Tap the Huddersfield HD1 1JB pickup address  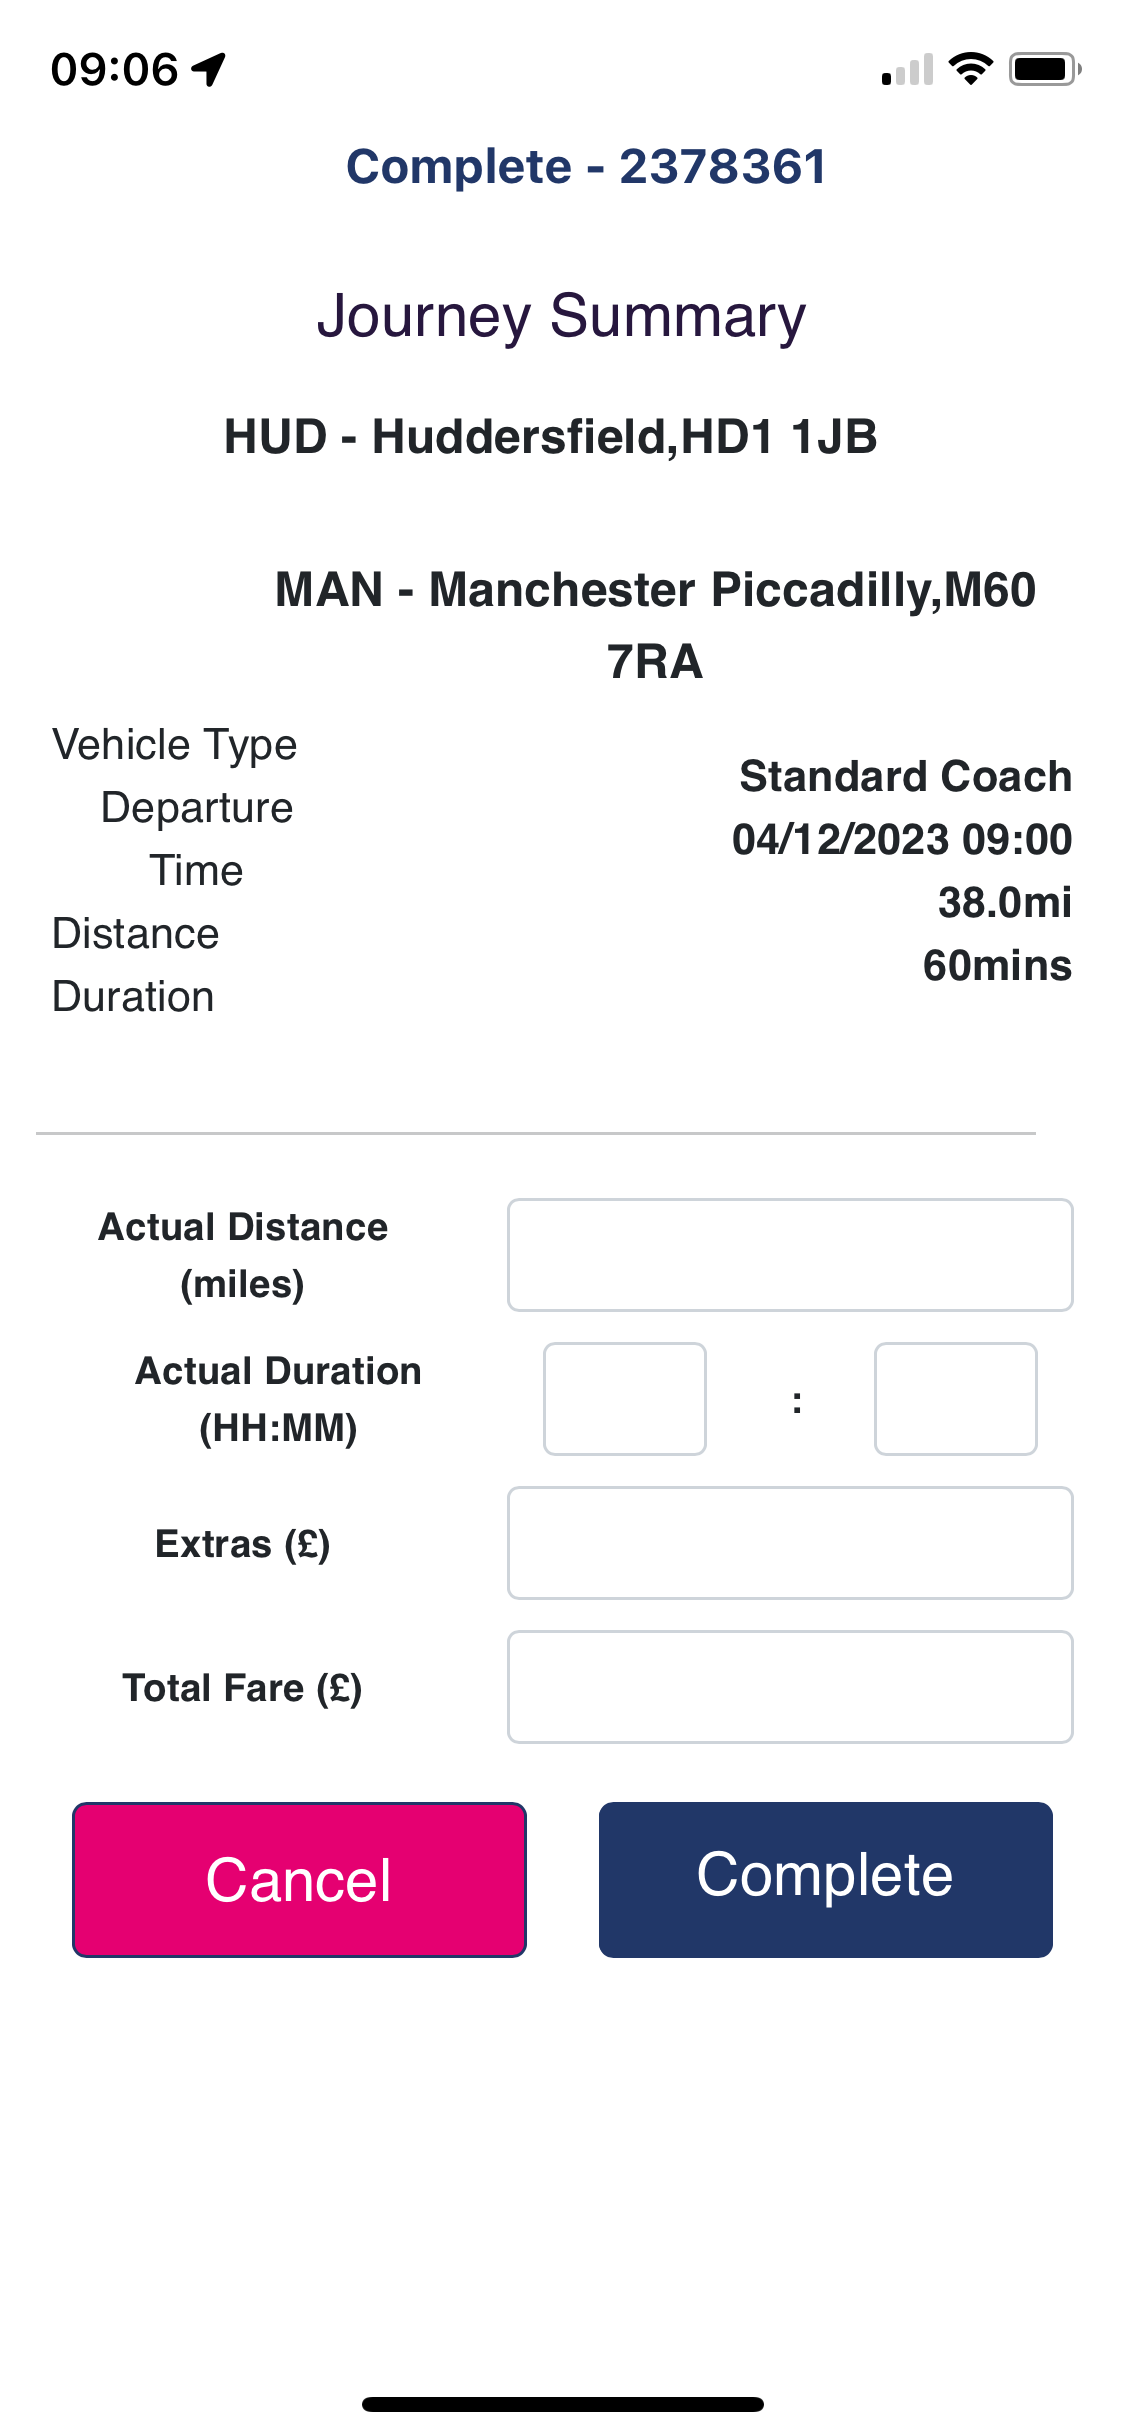[551, 437]
